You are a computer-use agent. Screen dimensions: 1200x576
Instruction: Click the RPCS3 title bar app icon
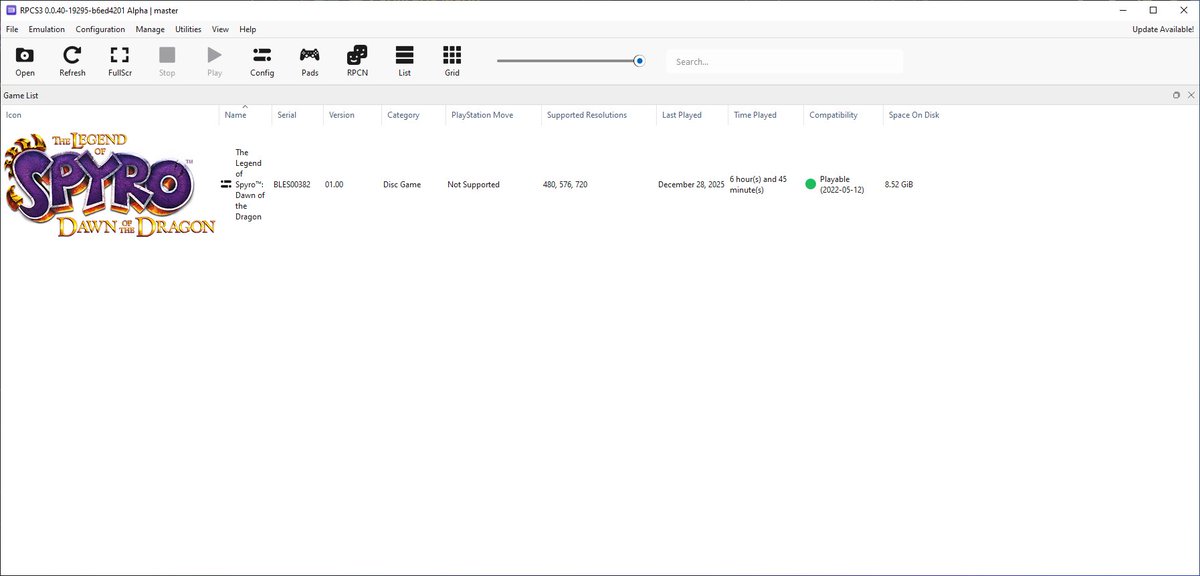(11, 9)
